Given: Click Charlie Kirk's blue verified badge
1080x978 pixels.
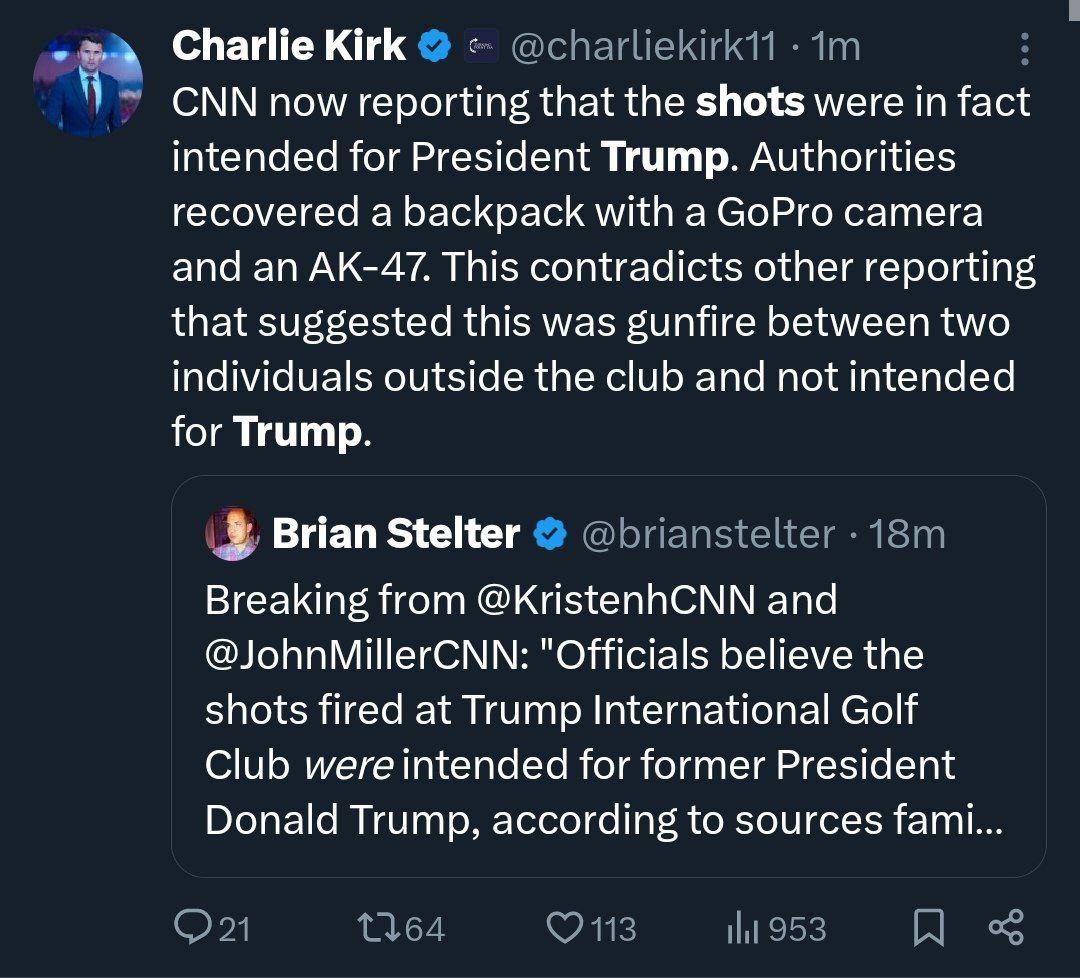Looking at the screenshot, I should [434, 46].
